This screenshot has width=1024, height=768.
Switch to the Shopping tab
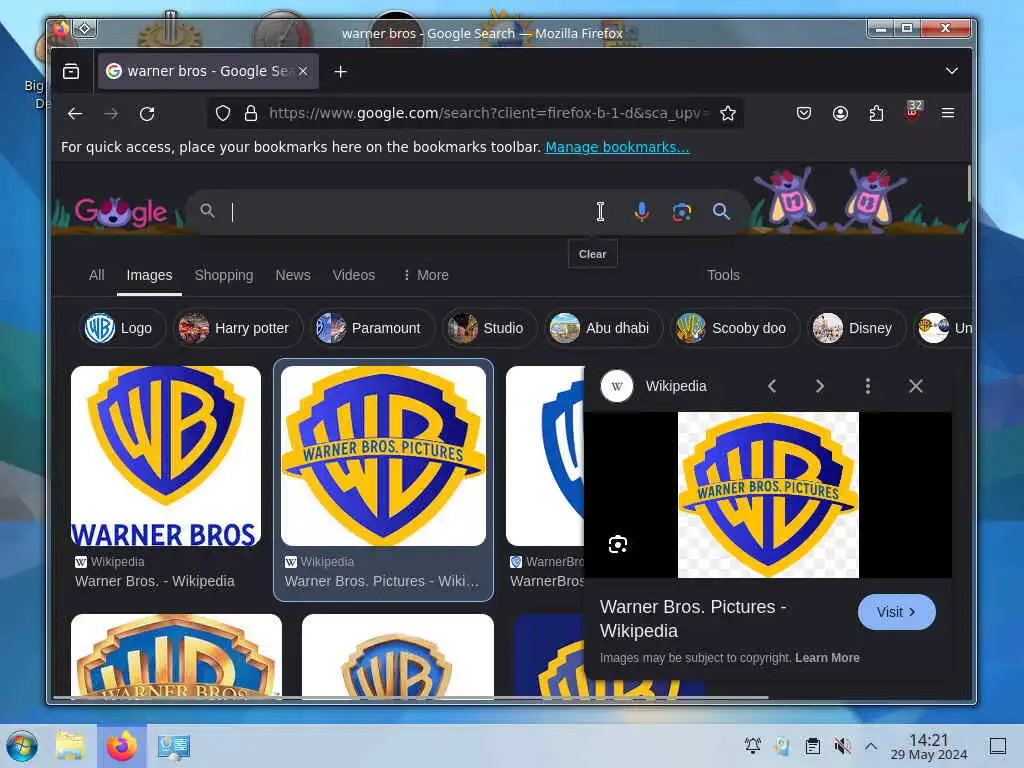point(224,275)
